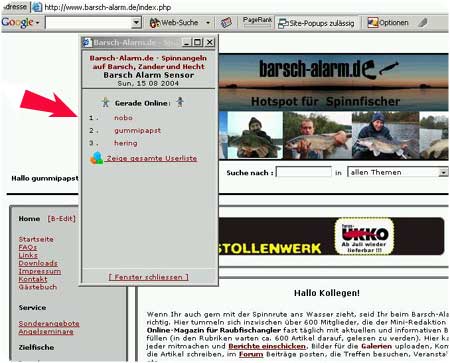Image resolution: width=450 pixels, height=363 pixels.
Task: Open the Gästebuch menu link
Action: (x=38, y=287)
